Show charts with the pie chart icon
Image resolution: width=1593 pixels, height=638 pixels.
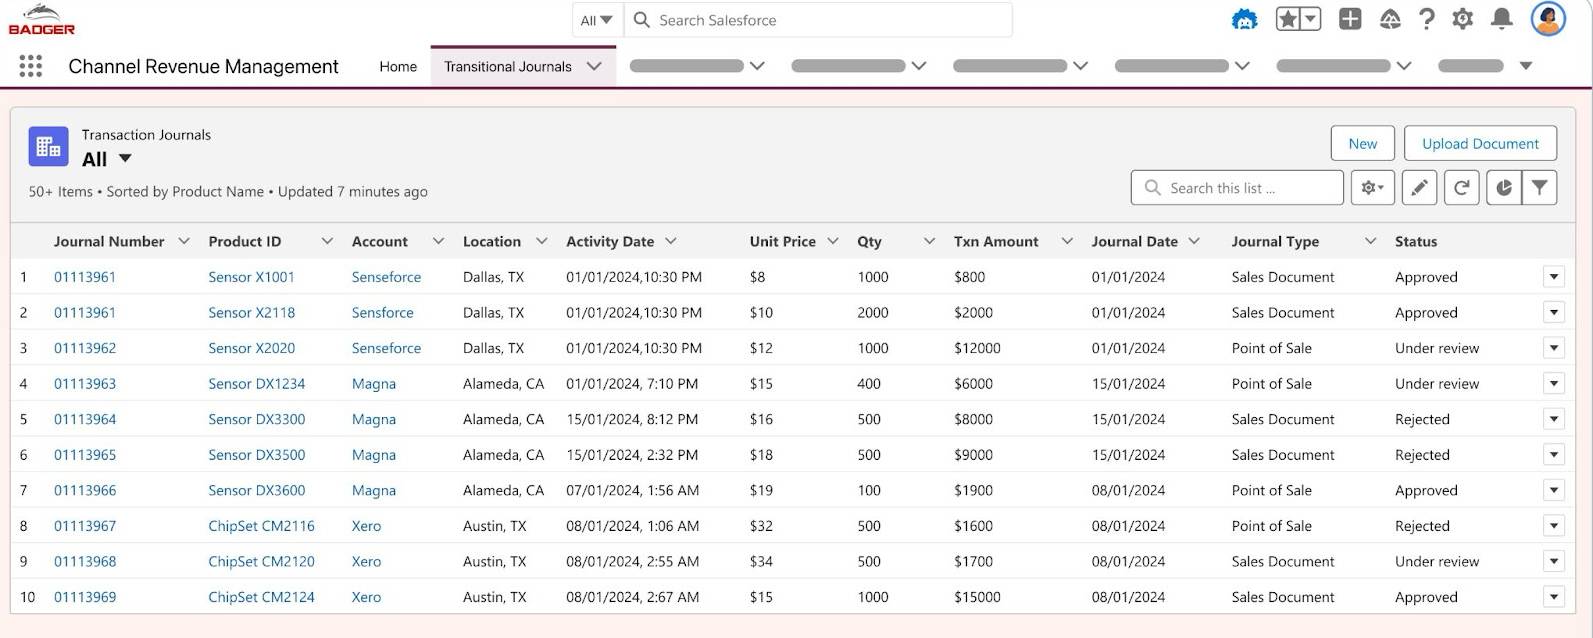(1503, 187)
